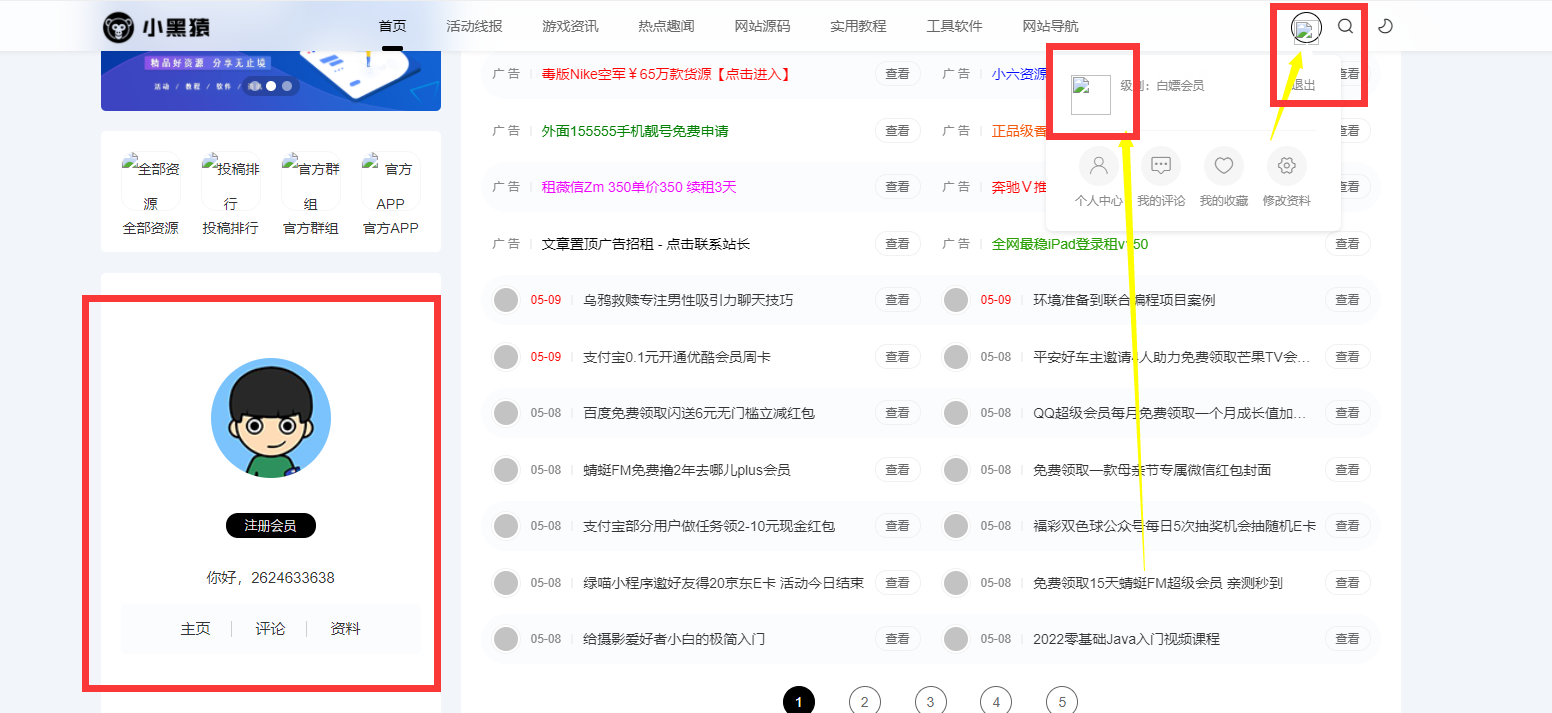Open 实用教程 nav tab

tap(859, 26)
